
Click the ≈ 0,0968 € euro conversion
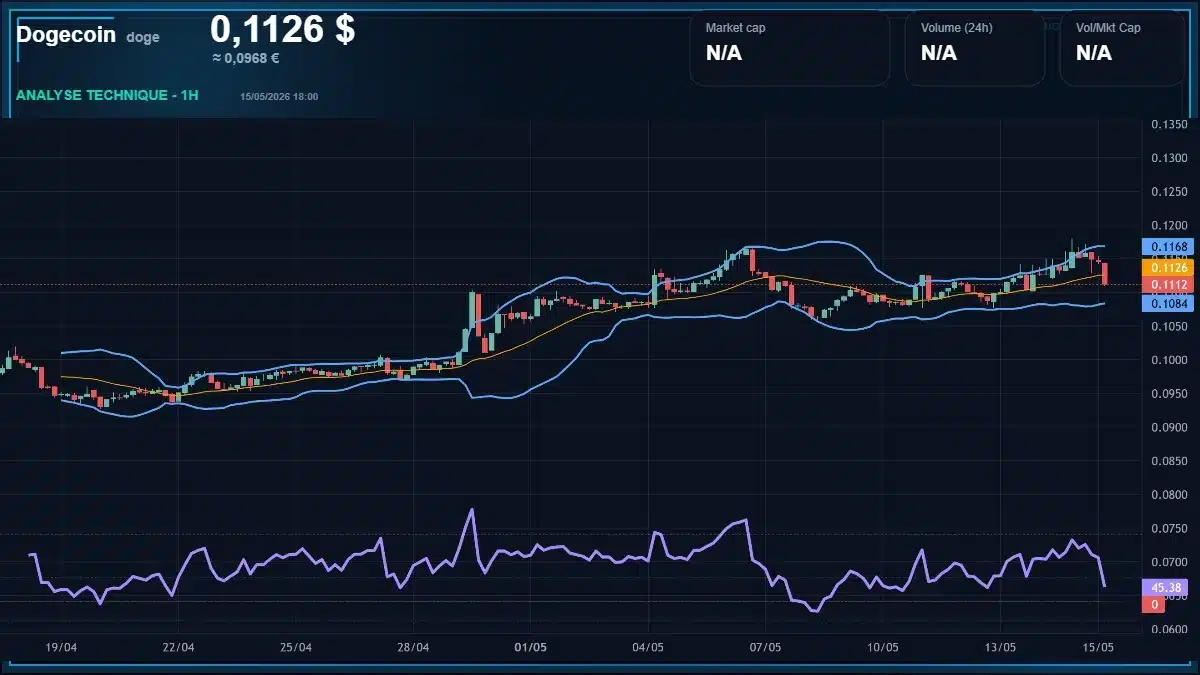(x=245, y=59)
